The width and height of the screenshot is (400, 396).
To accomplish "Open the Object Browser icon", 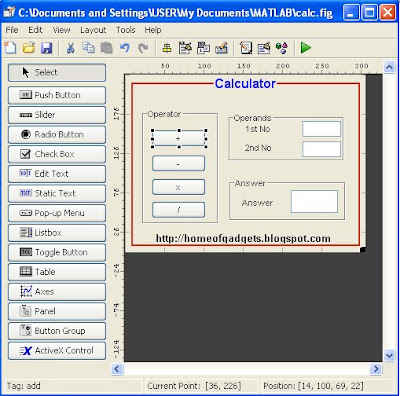I will [282, 48].
